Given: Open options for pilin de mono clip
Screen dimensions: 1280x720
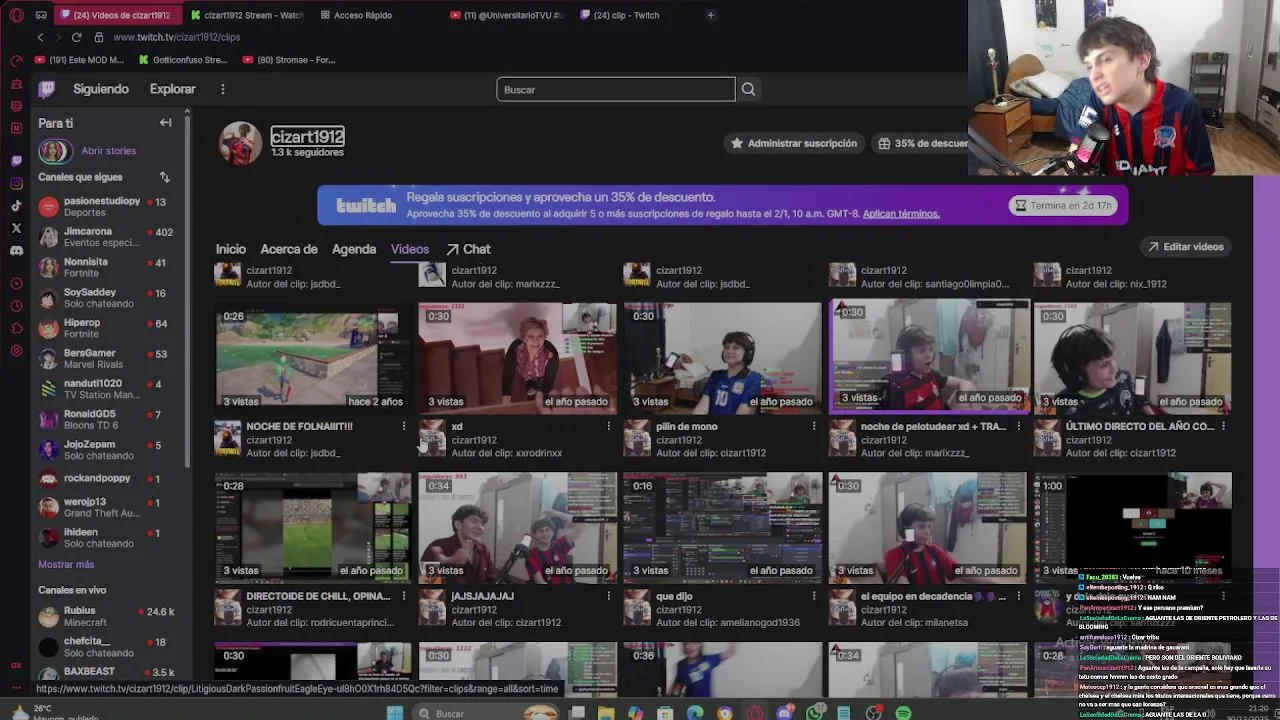Looking at the screenshot, I should [x=813, y=426].
